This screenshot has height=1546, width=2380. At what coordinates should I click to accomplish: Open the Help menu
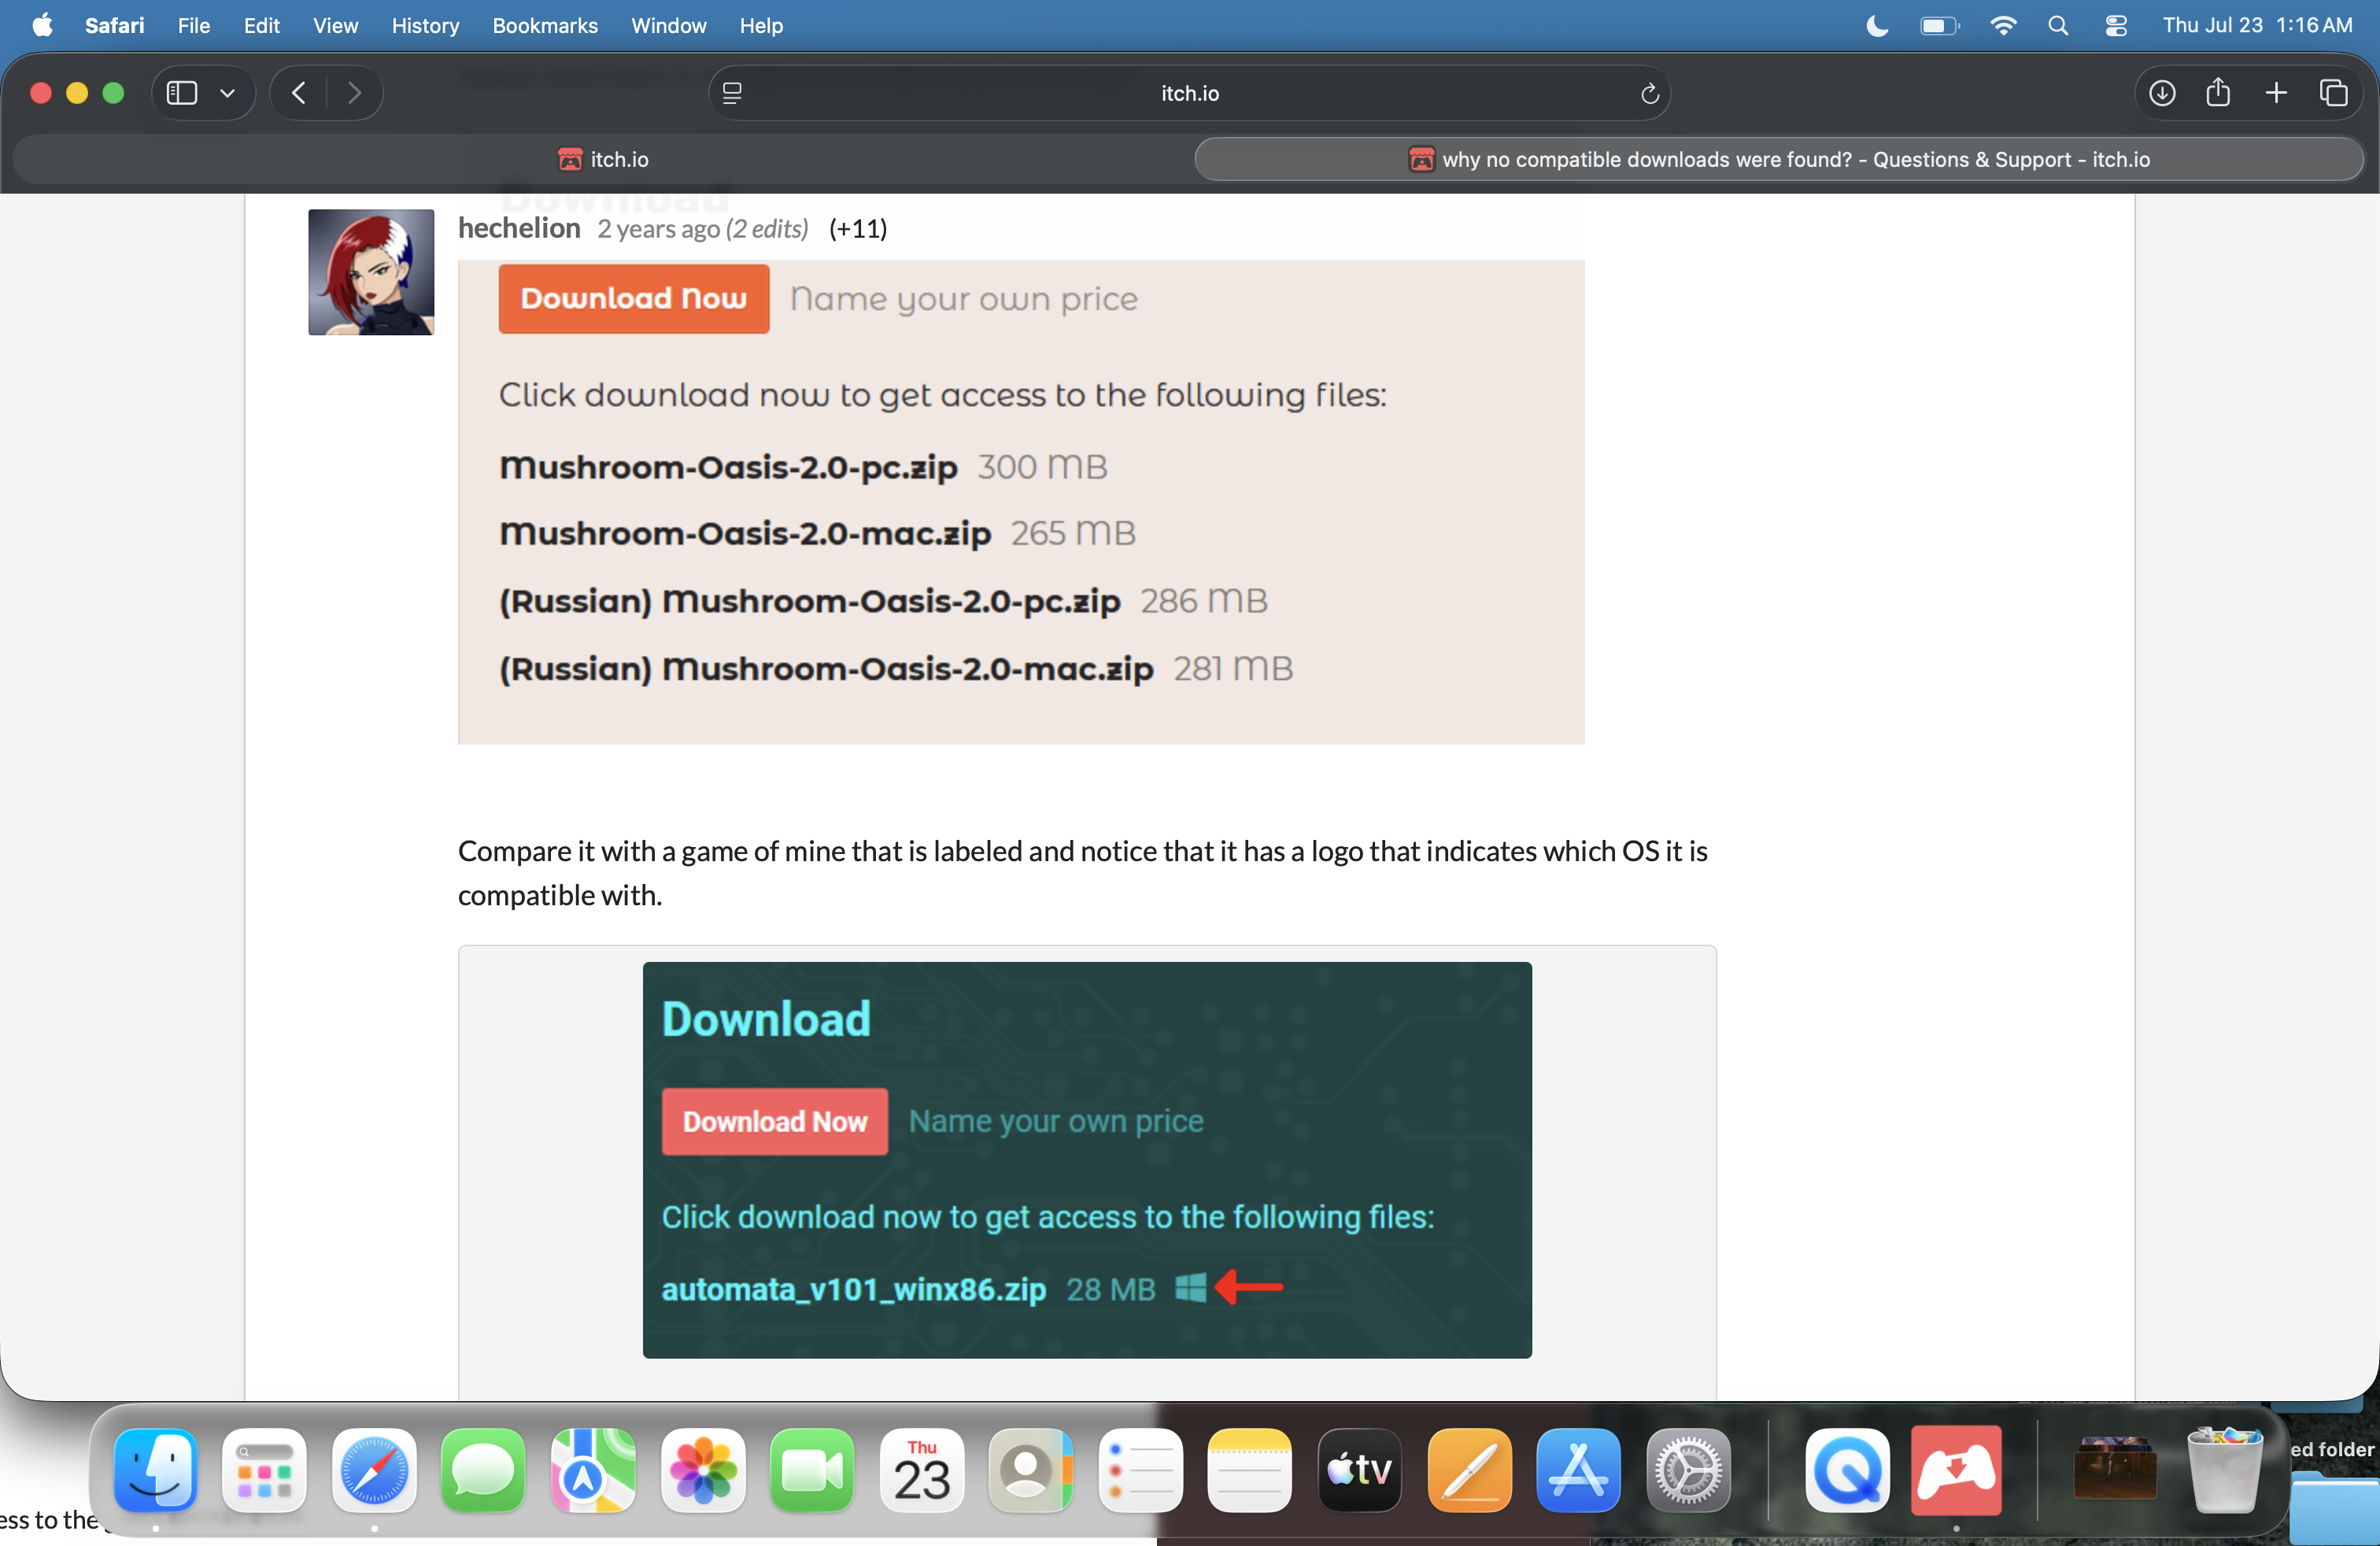click(761, 25)
